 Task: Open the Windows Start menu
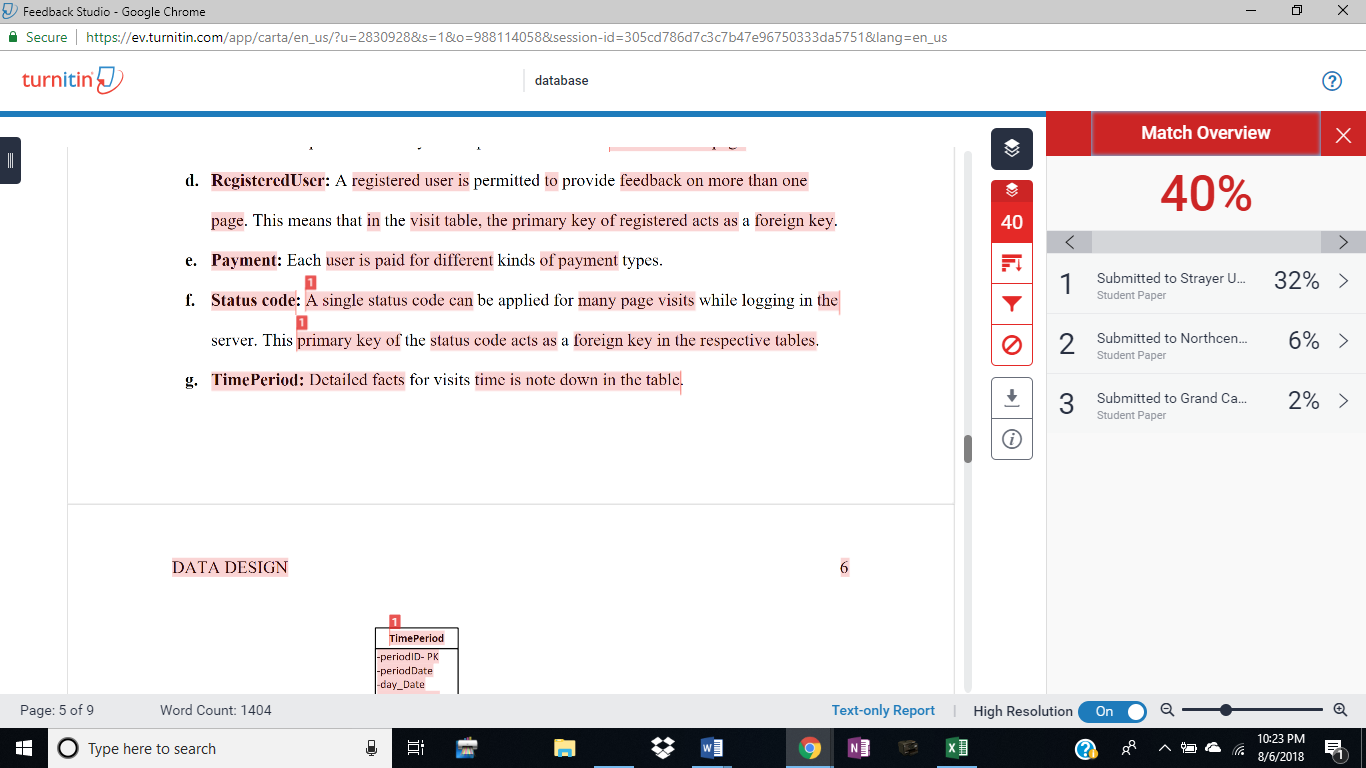(24, 748)
